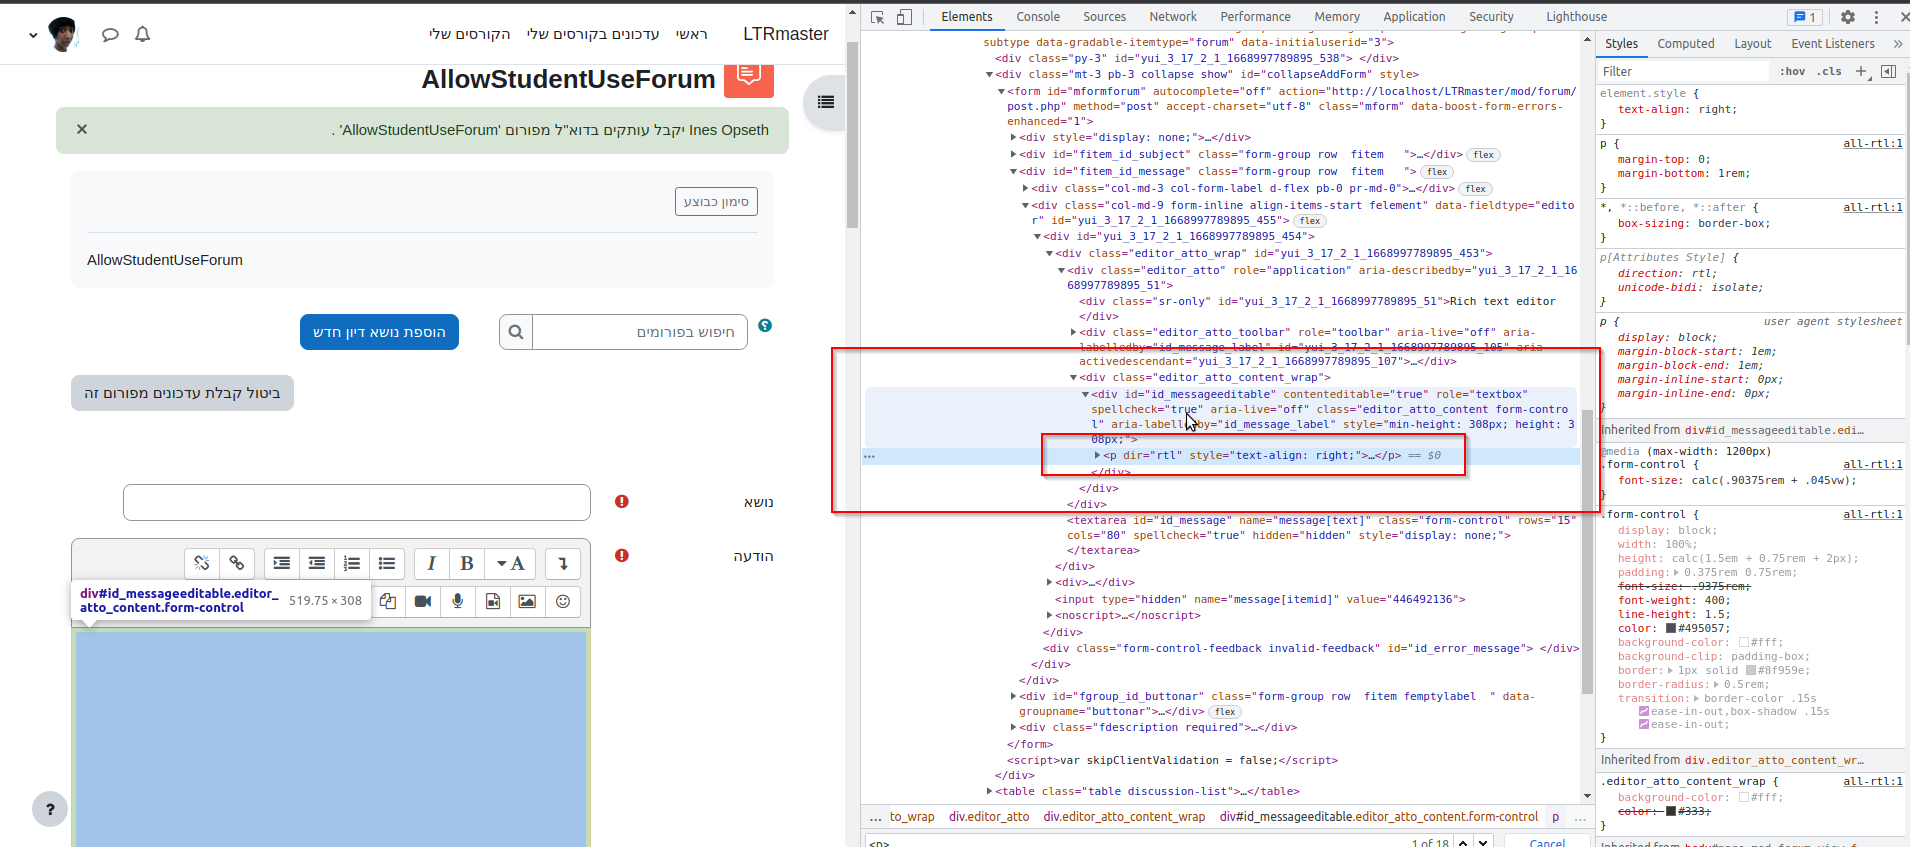The image size is (1910, 847).
Task: Click the Styles Filter input
Action: pos(1684,71)
